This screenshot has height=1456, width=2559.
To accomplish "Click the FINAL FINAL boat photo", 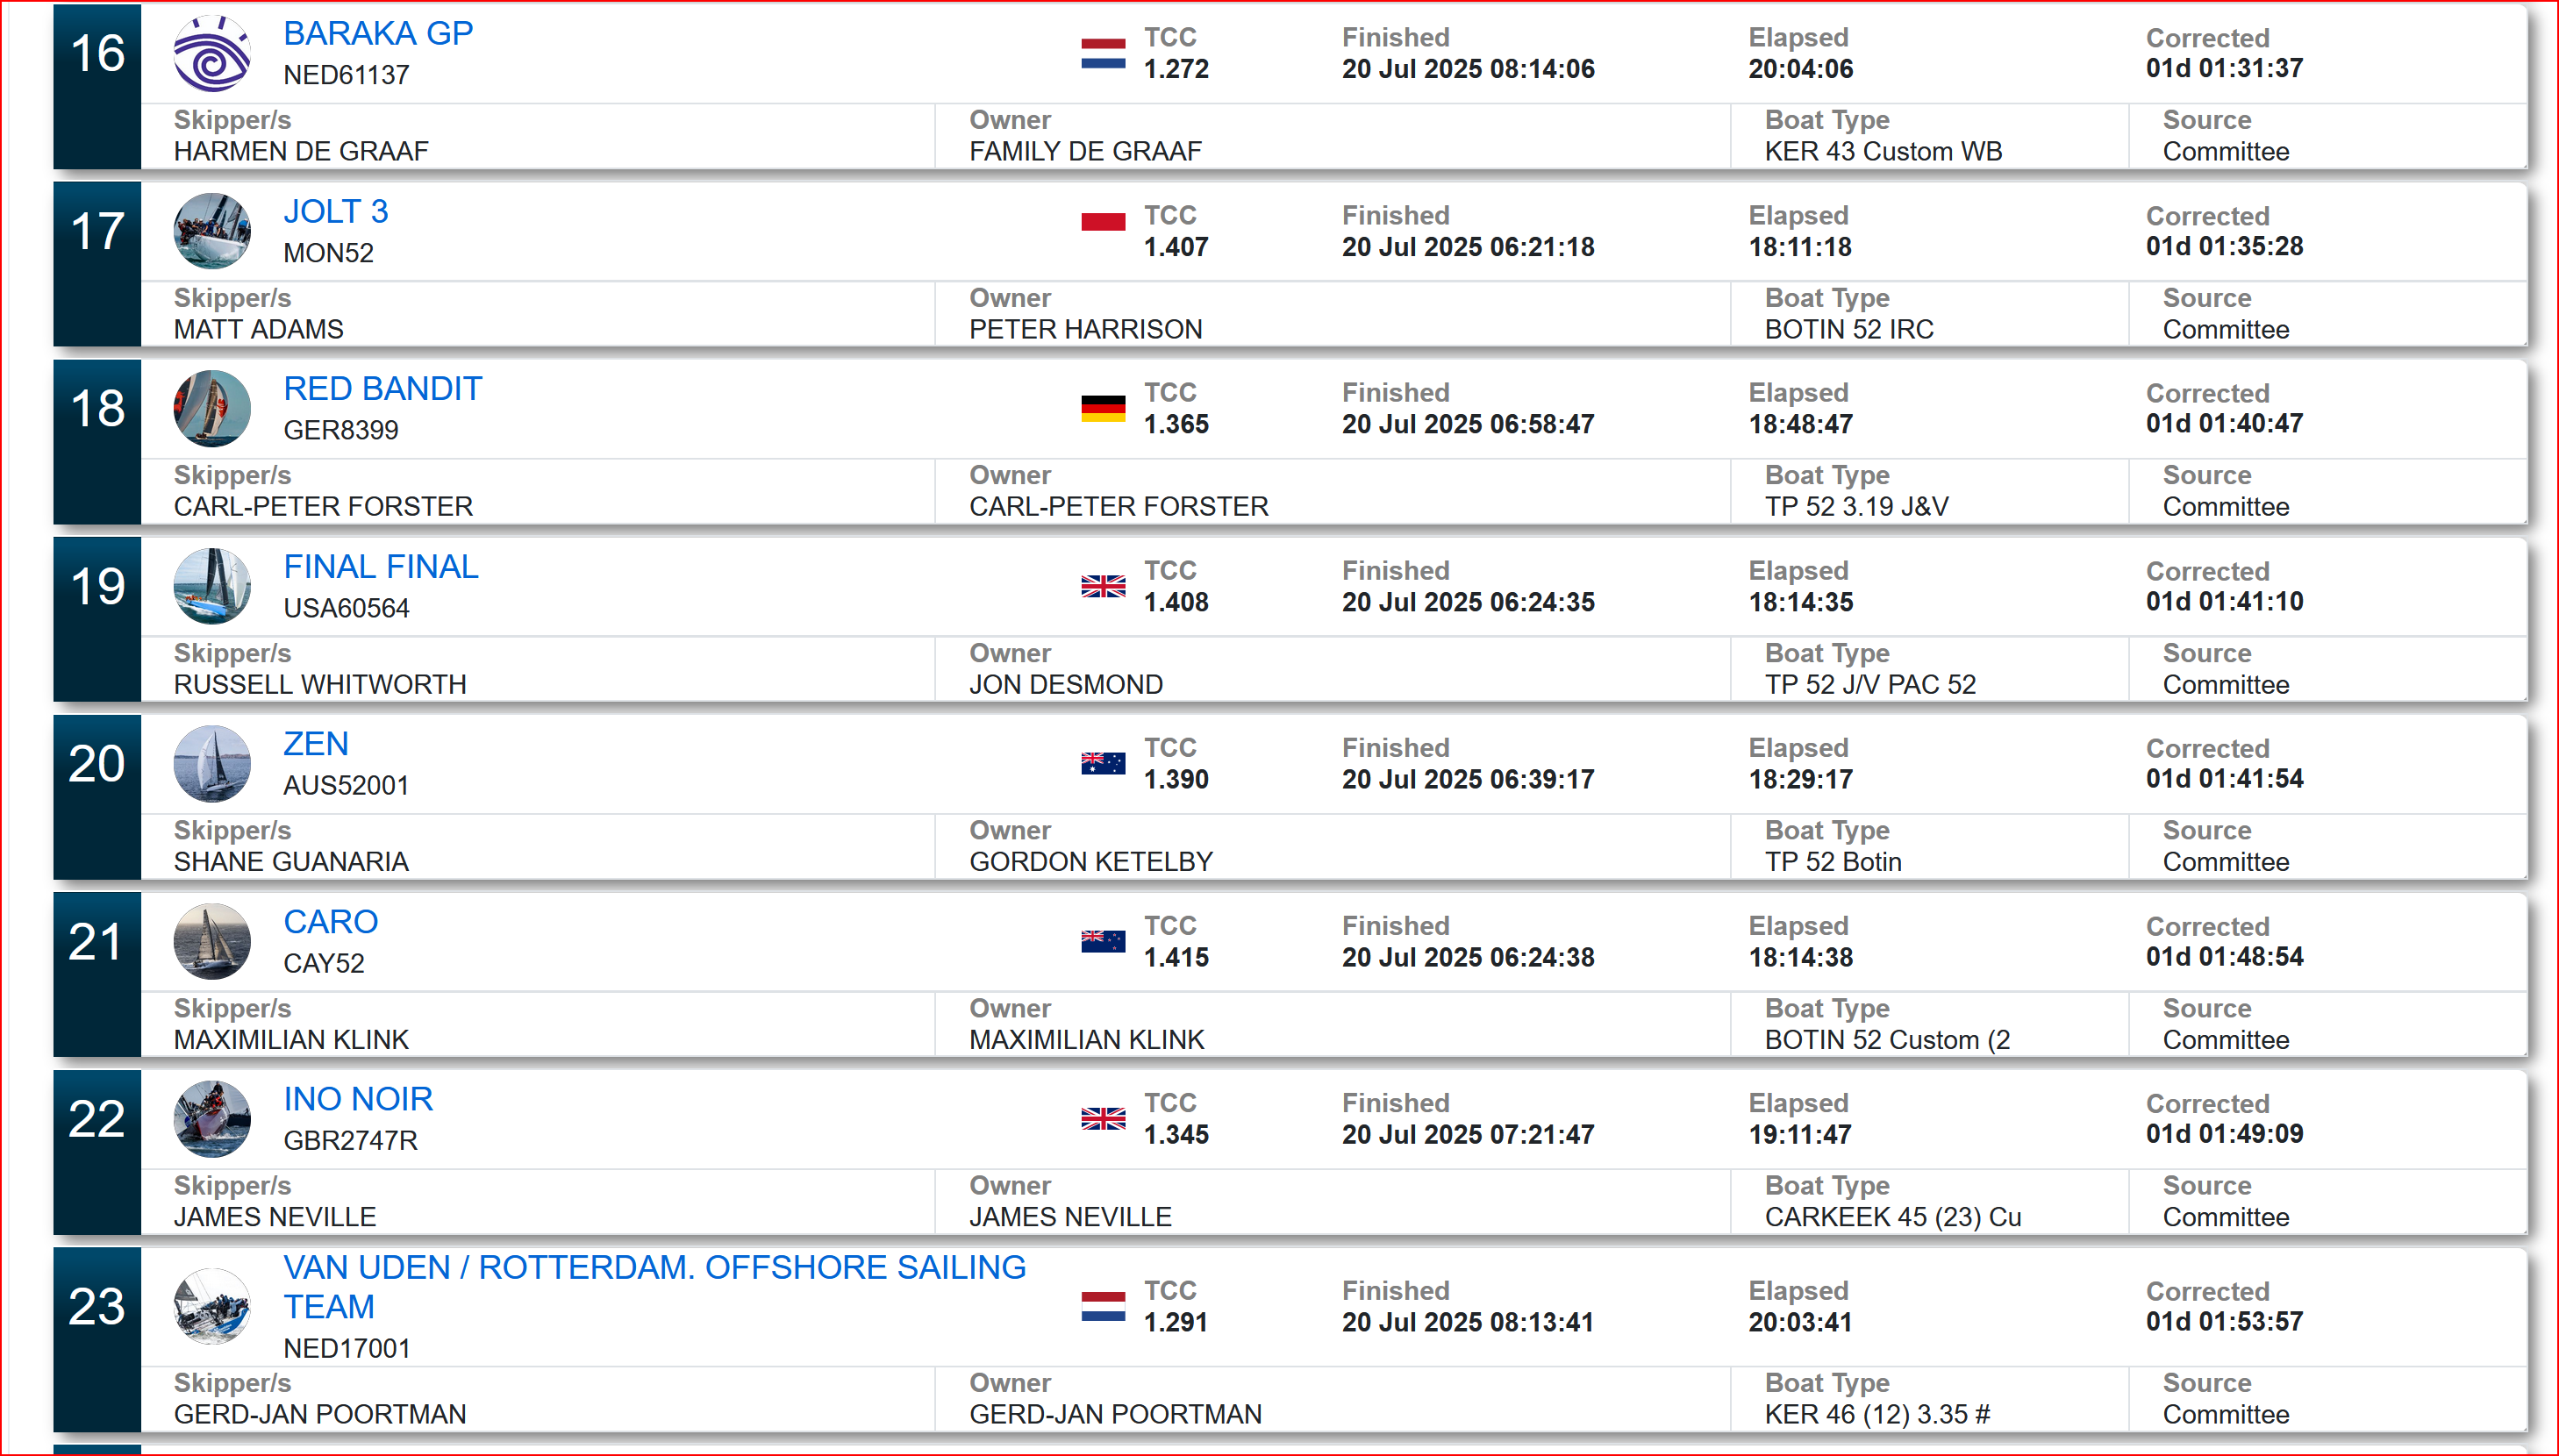I will pyautogui.click(x=212, y=586).
